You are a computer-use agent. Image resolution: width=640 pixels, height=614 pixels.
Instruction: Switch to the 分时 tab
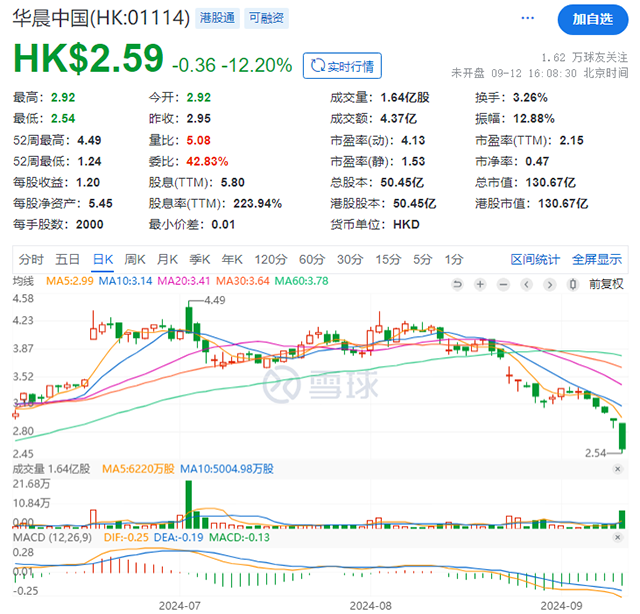click(x=31, y=260)
